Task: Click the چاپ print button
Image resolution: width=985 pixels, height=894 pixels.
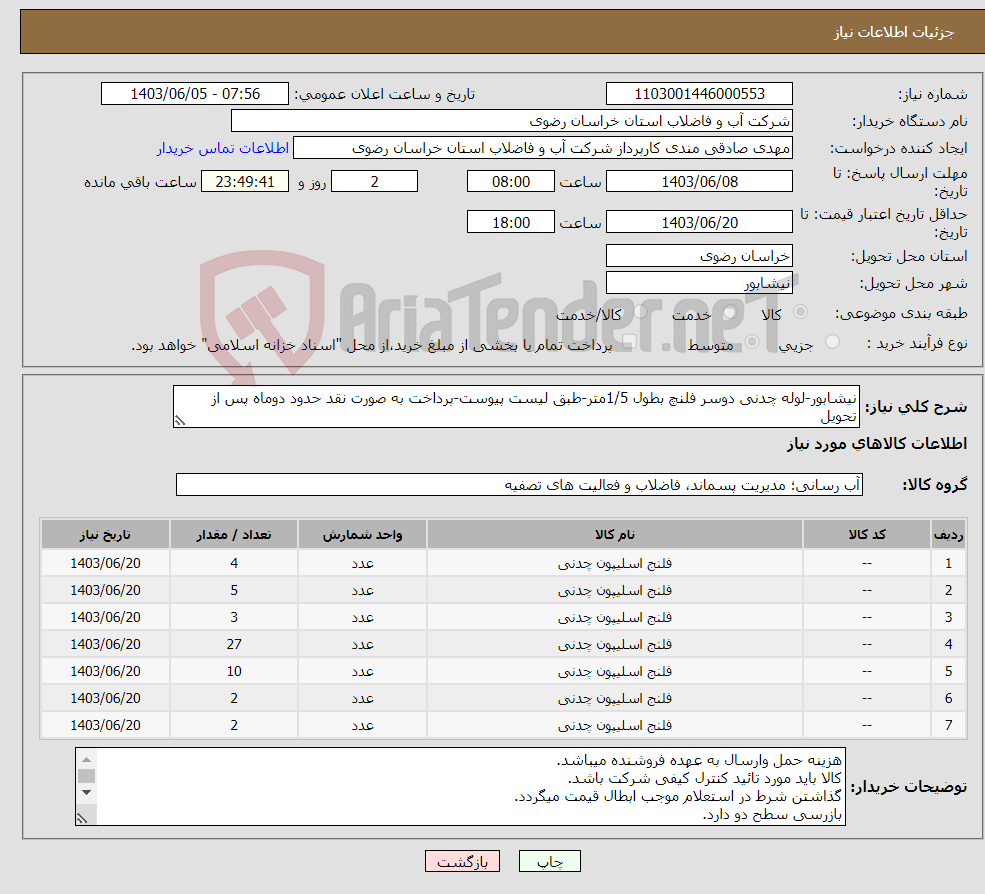Action: [550, 861]
